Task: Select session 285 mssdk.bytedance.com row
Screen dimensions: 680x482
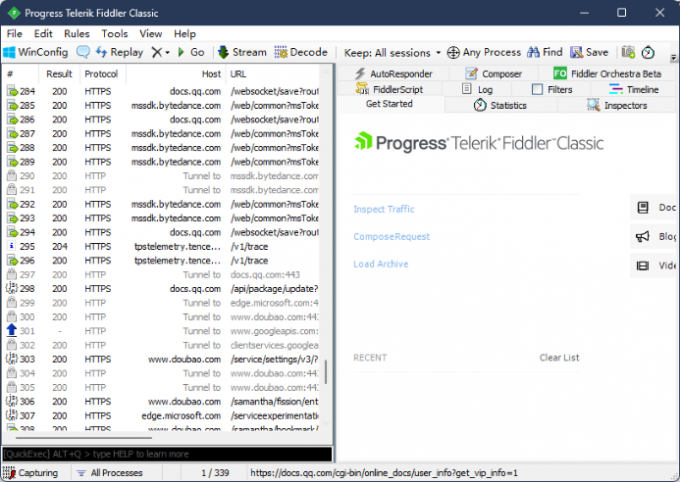Action: 162,106
